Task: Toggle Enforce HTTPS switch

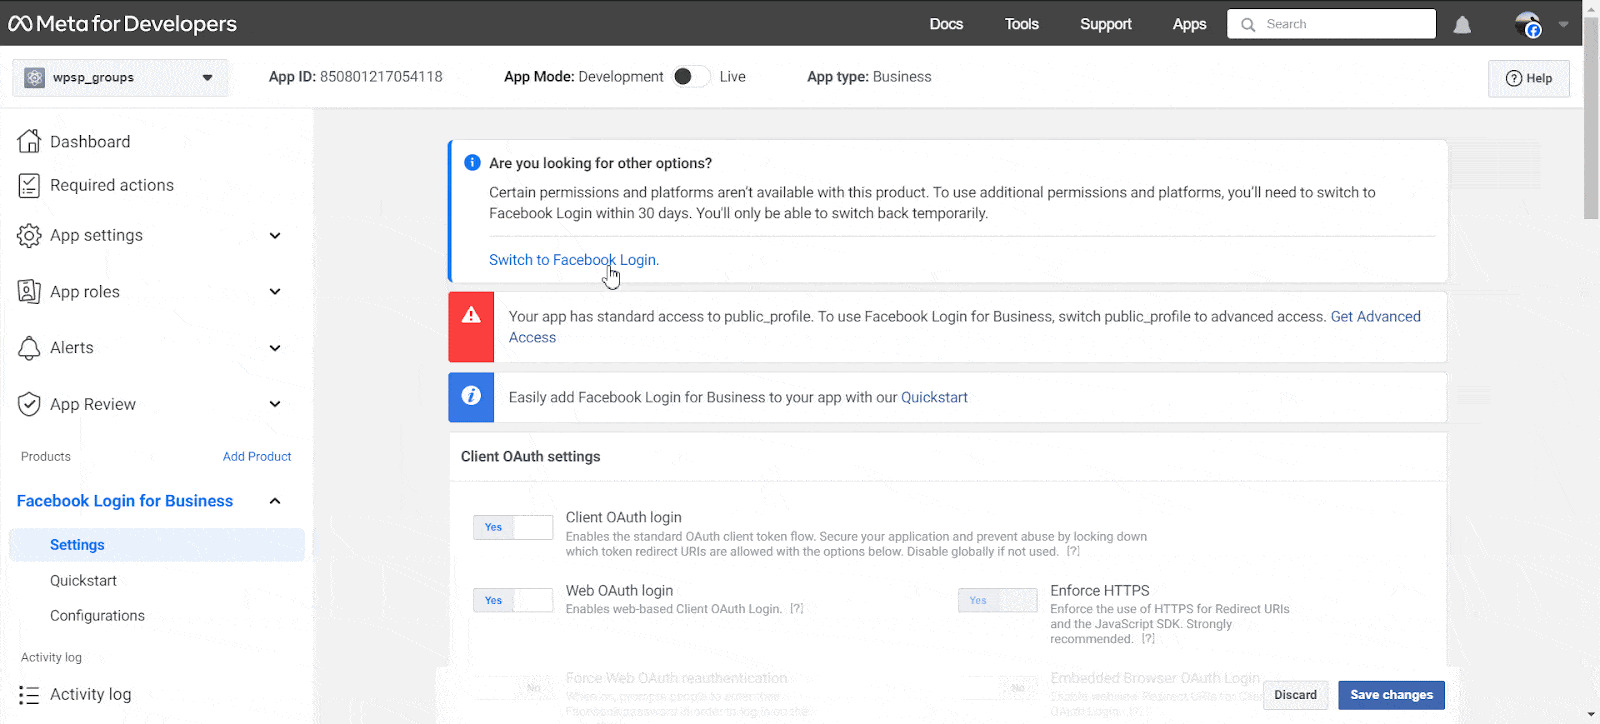Action: [x=998, y=600]
